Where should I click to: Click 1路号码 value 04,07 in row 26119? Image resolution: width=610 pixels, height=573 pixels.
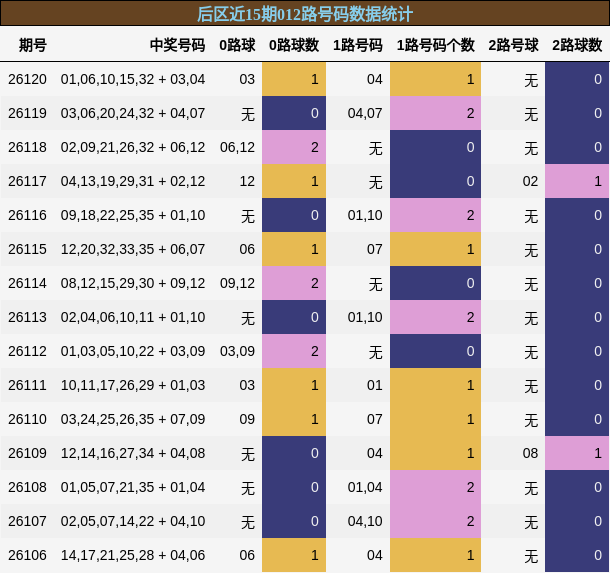(365, 113)
